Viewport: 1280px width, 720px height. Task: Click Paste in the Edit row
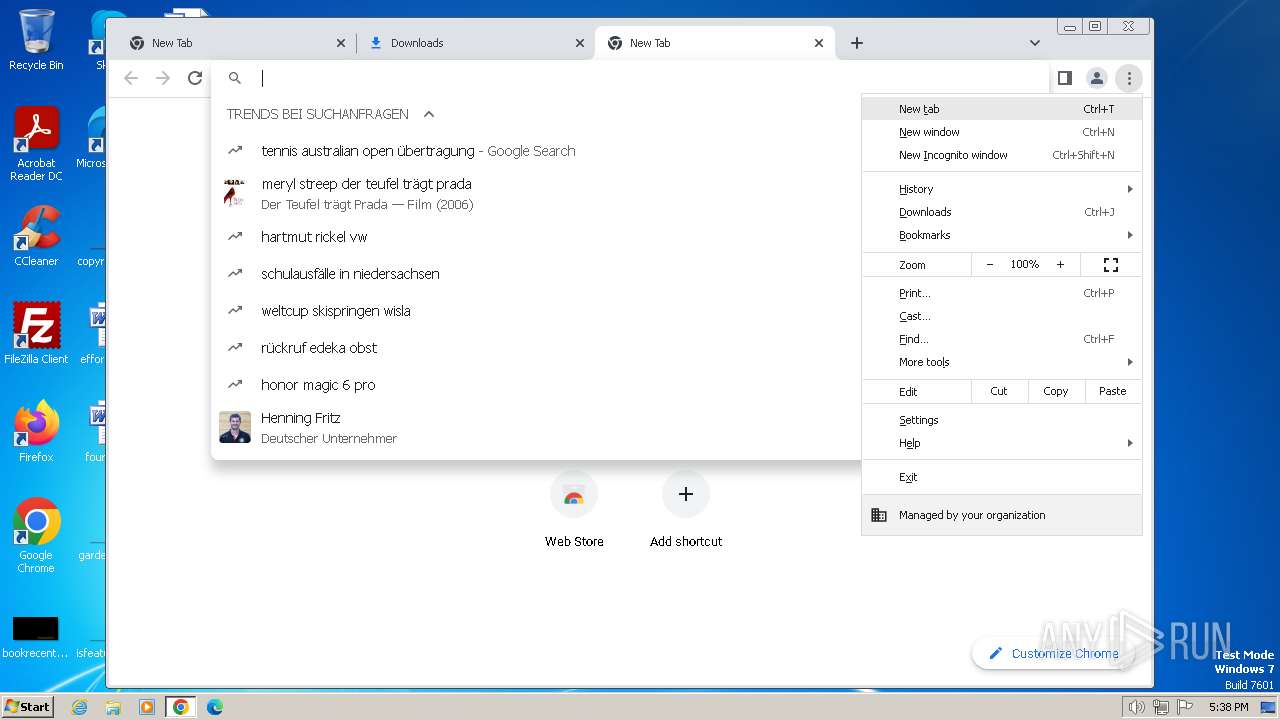point(1113,391)
